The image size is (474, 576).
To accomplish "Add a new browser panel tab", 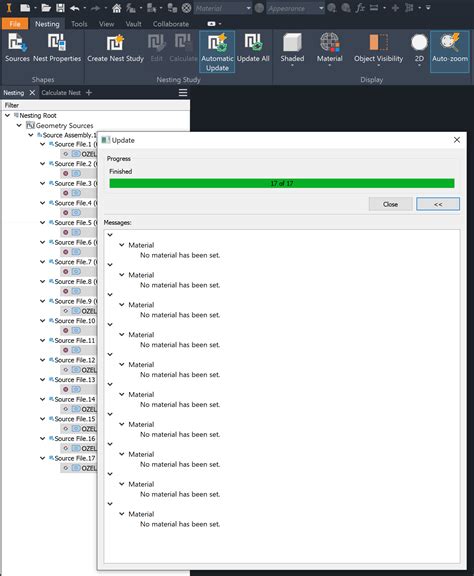I will click(x=89, y=93).
